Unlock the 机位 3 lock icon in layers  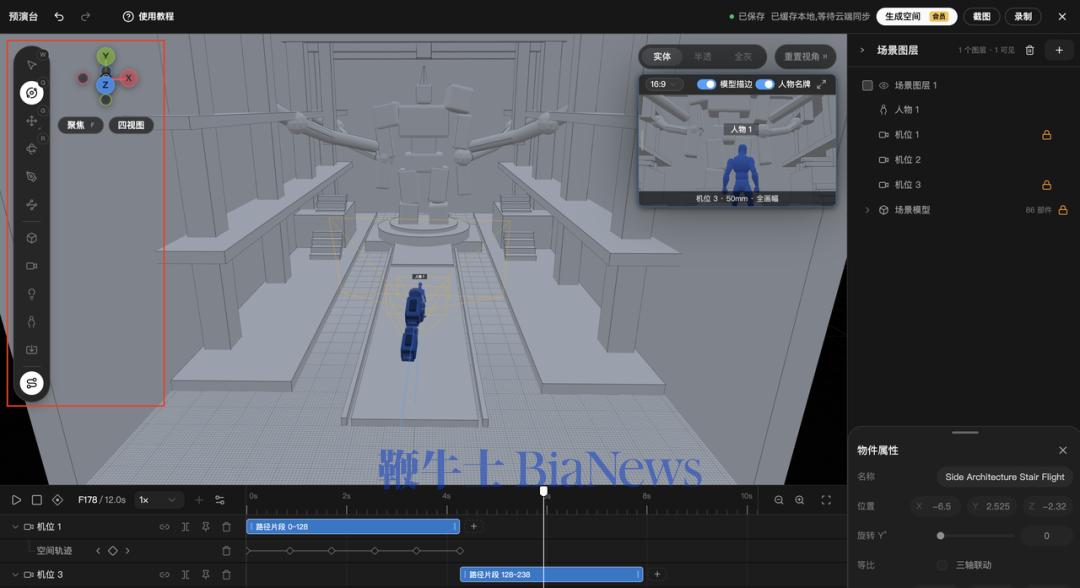click(1046, 185)
